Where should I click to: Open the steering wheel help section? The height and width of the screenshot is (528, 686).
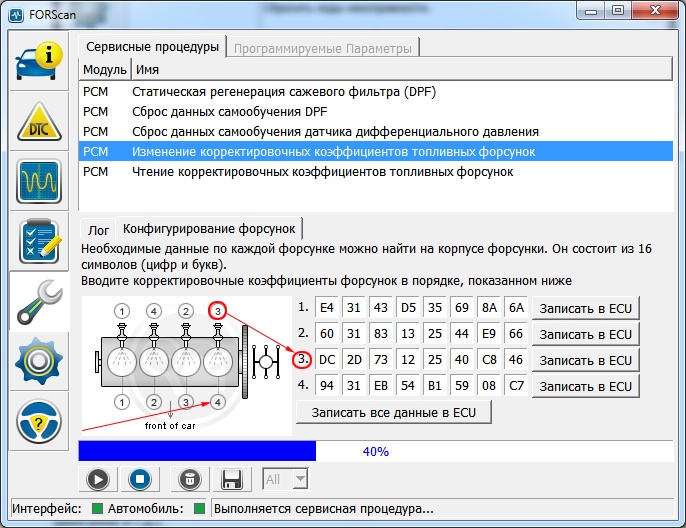coord(39,421)
